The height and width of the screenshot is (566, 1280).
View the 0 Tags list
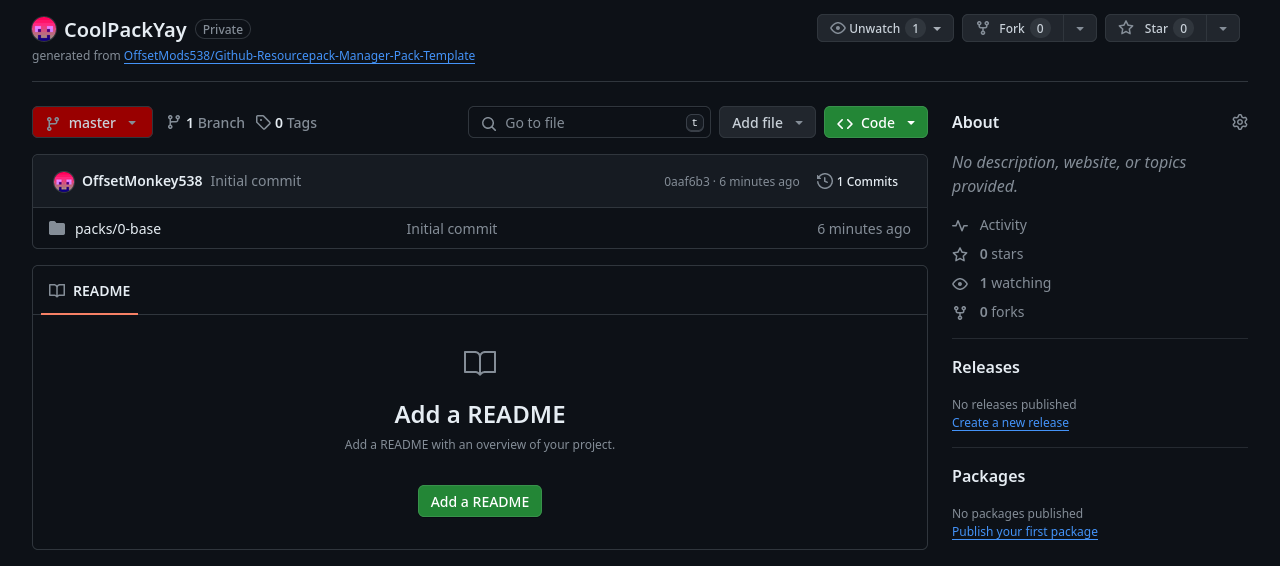pyautogui.click(x=286, y=123)
